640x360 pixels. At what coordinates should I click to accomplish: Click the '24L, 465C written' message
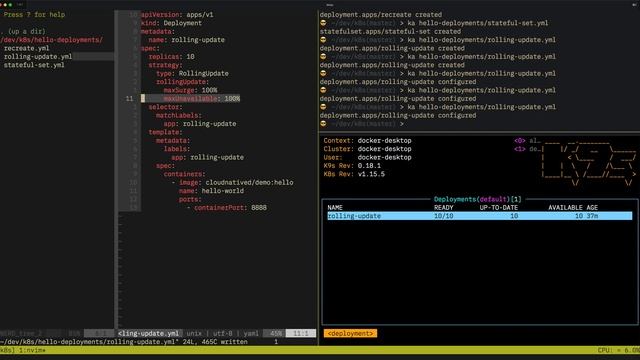click(215, 342)
